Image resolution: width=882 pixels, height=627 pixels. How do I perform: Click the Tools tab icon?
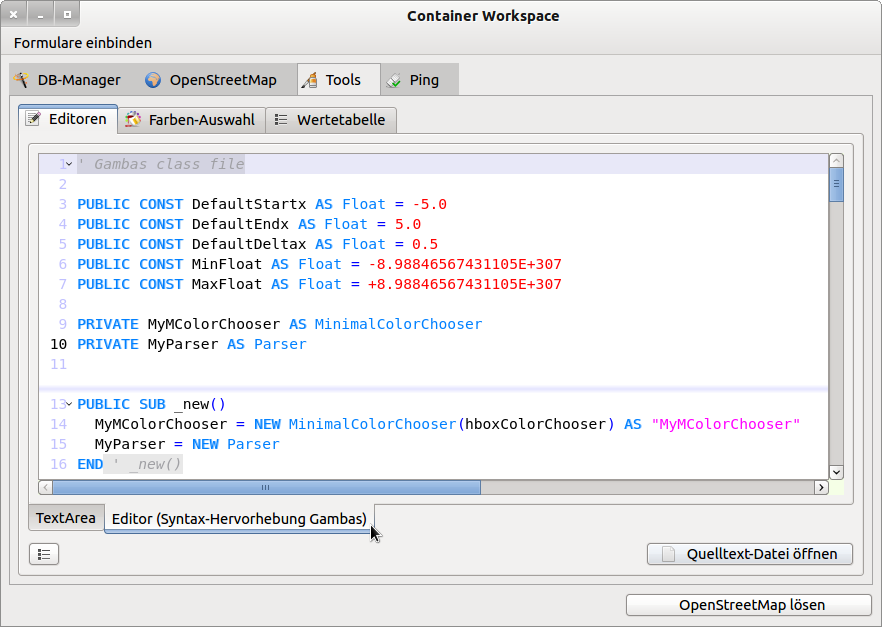(310, 80)
